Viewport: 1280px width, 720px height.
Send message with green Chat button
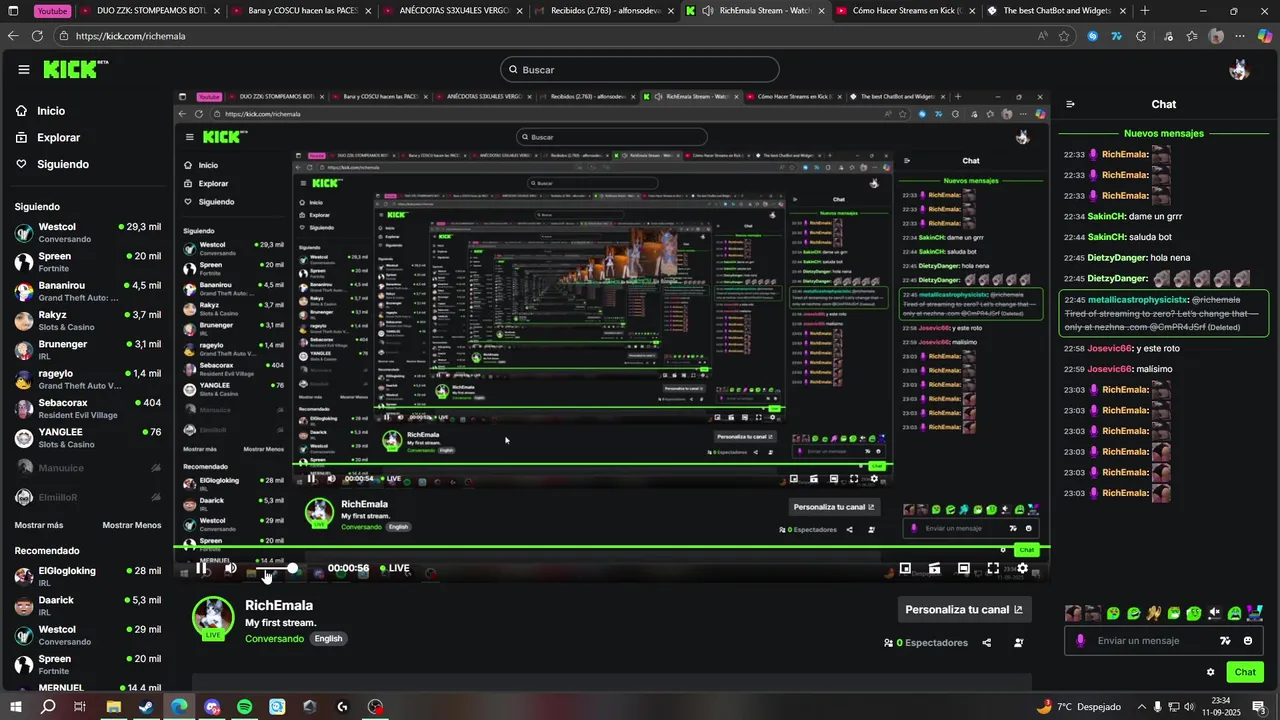1245,672
